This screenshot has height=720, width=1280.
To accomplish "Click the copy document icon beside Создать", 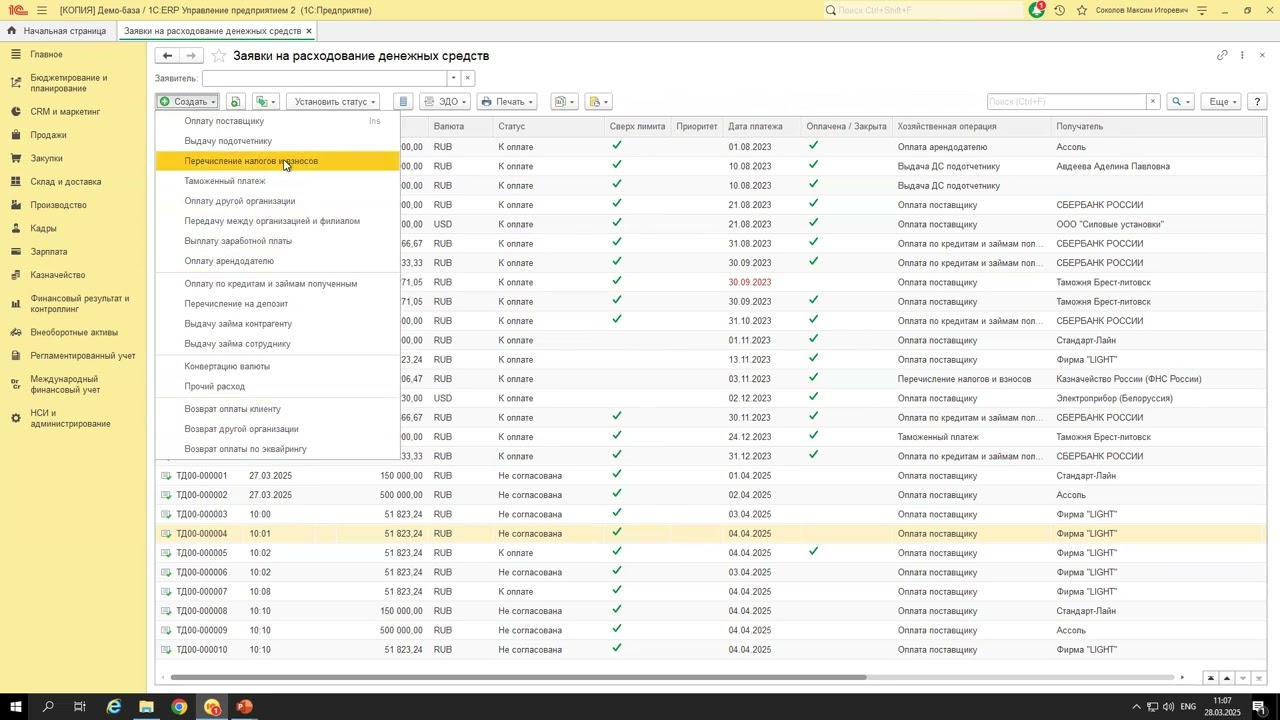I will (x=235, y=102).
